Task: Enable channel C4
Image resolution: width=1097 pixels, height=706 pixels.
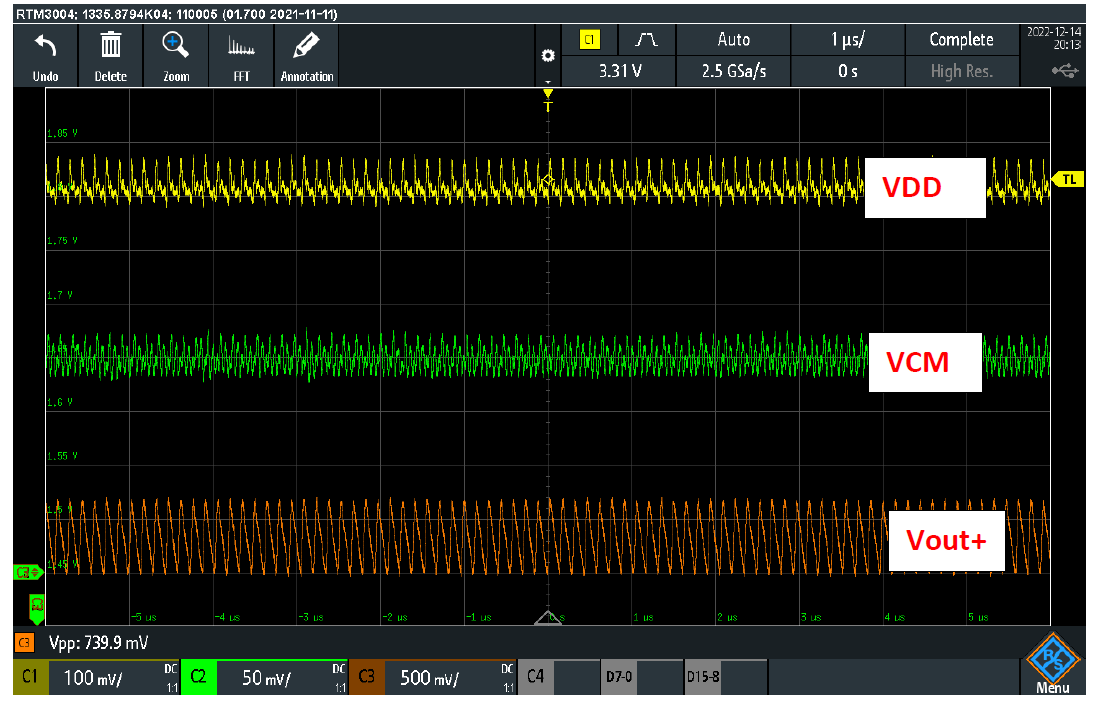Action: [x=534, y=677]
